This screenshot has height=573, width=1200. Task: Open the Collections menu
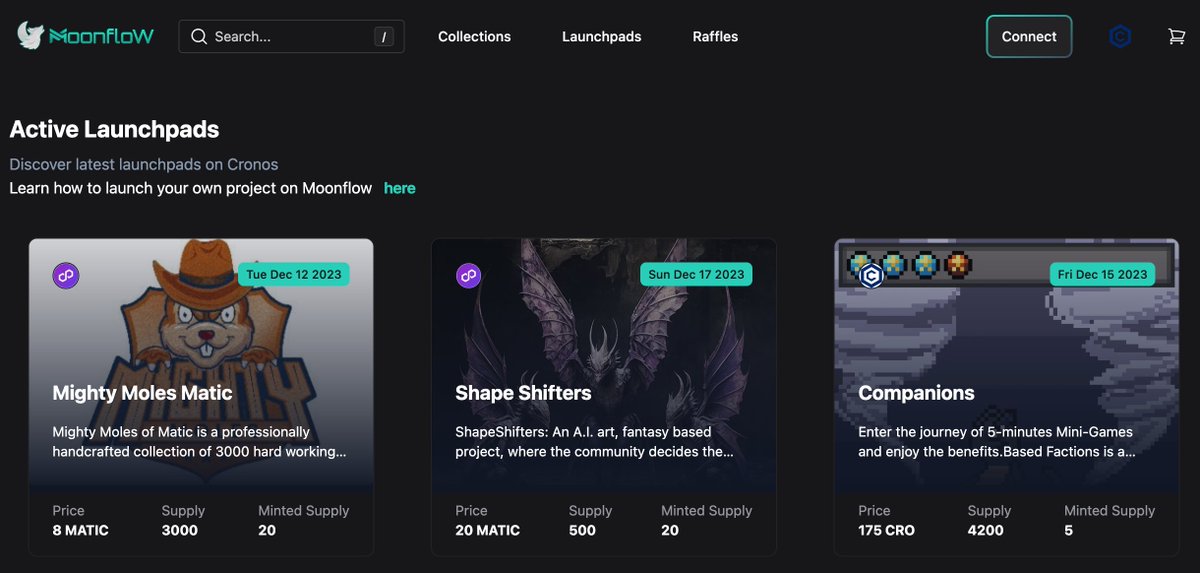474,37
